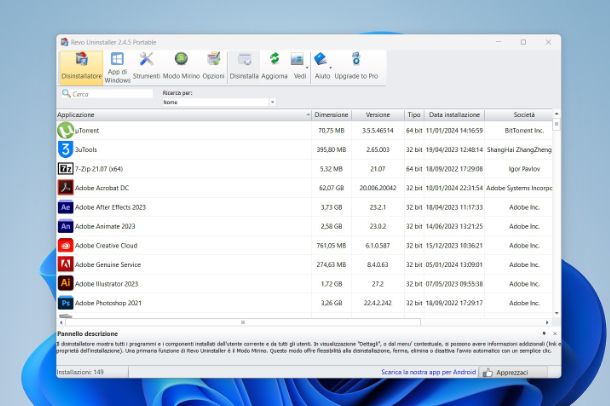Open the Vedi view options
The image size is (610, 406).
pos(297,67)
